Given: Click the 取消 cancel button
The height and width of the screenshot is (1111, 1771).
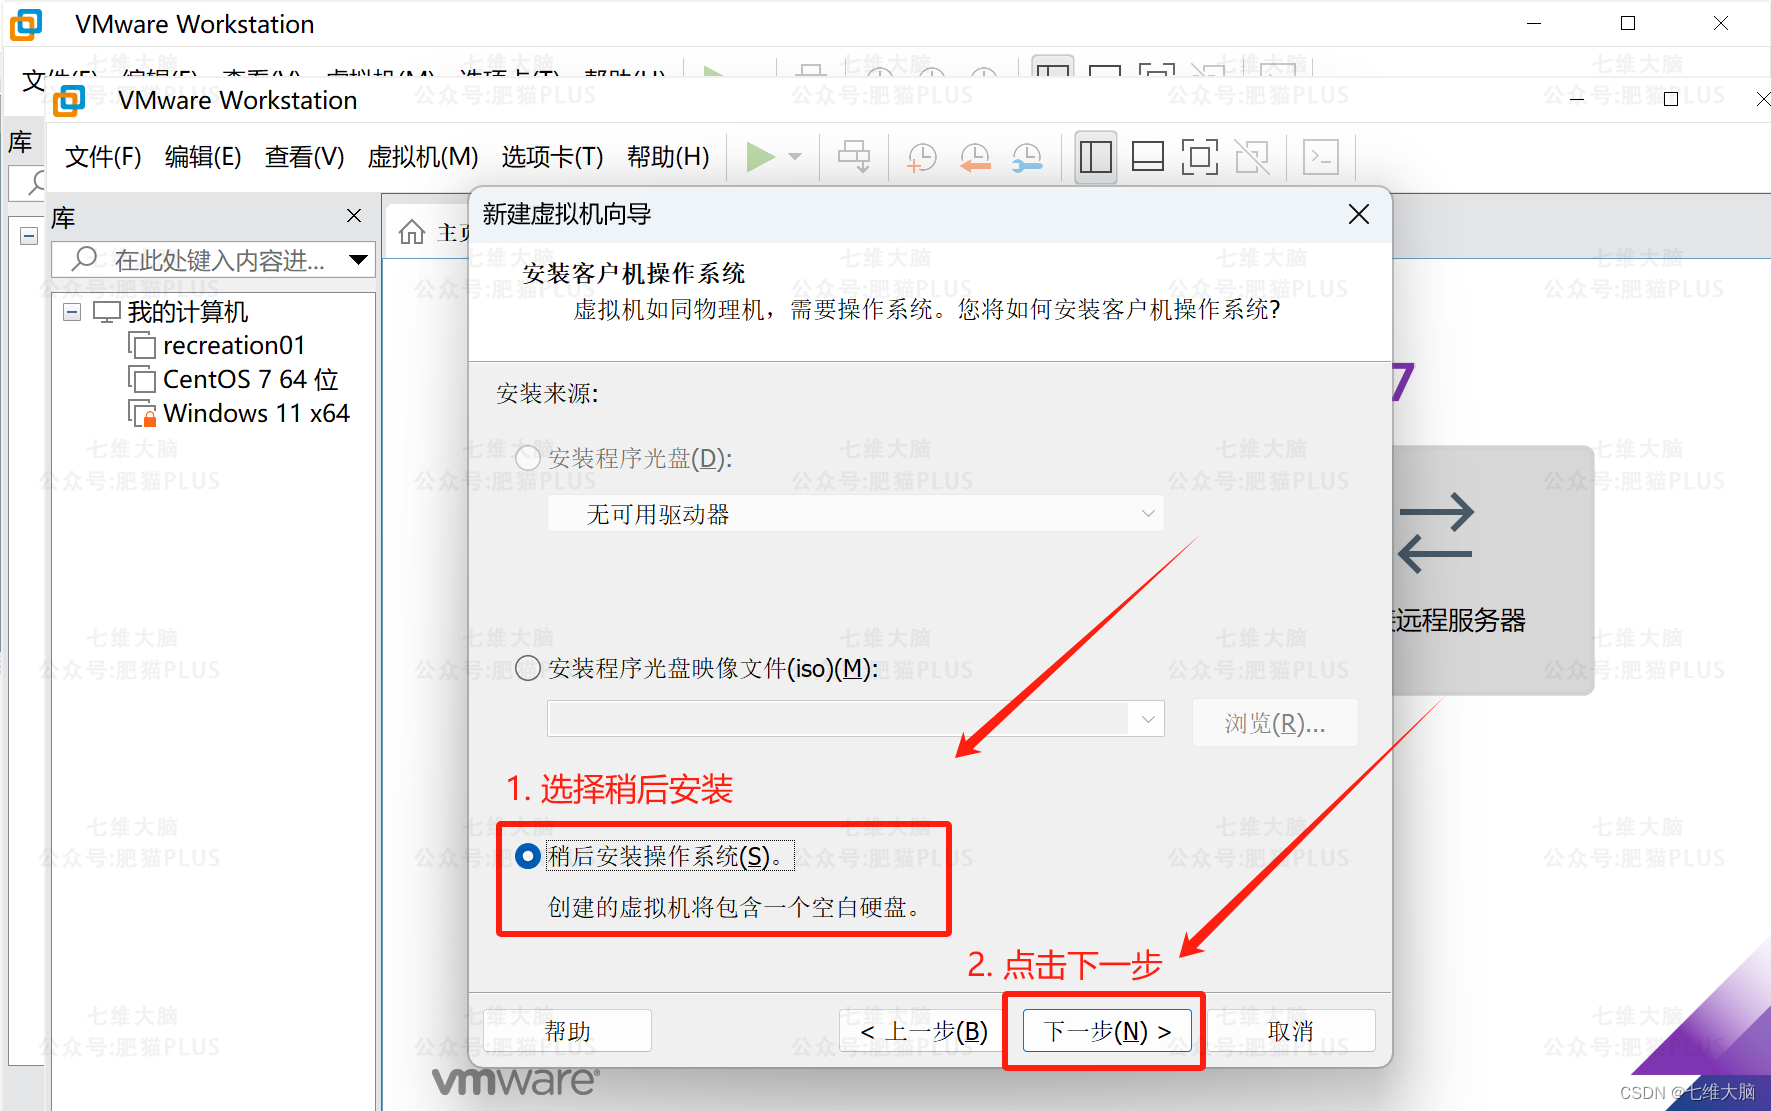Looking at the screenshot, I should 1290,1030.
